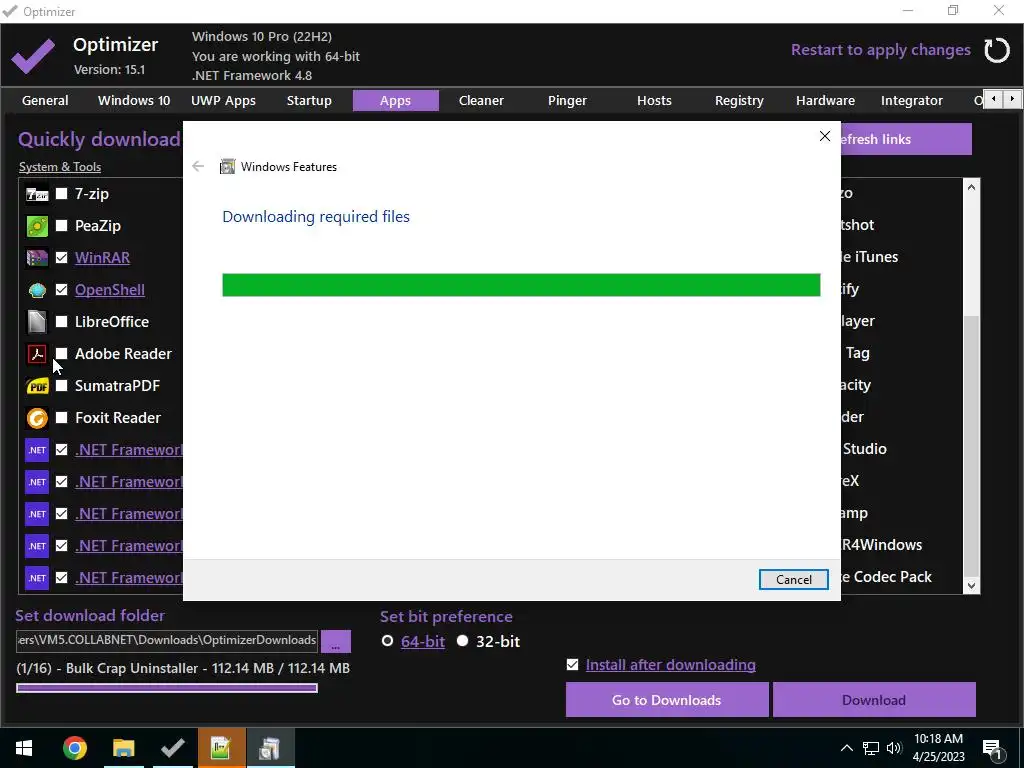This screenshot has height=768, width=1024.
Task: Click the LibreOffice app icon
Action: point(37,322)
